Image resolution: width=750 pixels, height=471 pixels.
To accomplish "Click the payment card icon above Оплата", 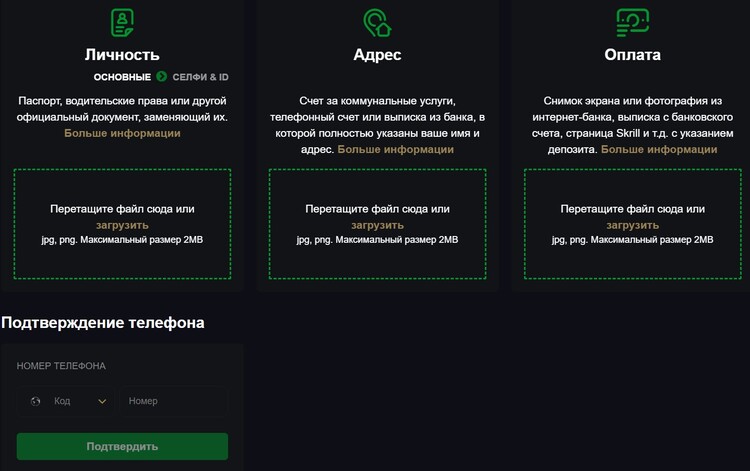I will coord(632,20).
